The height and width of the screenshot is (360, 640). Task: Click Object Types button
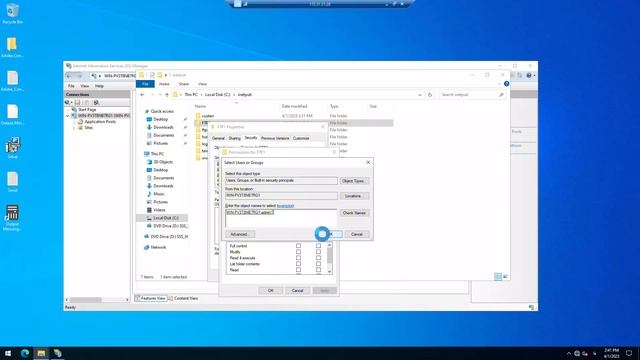(x=354, y=181)
